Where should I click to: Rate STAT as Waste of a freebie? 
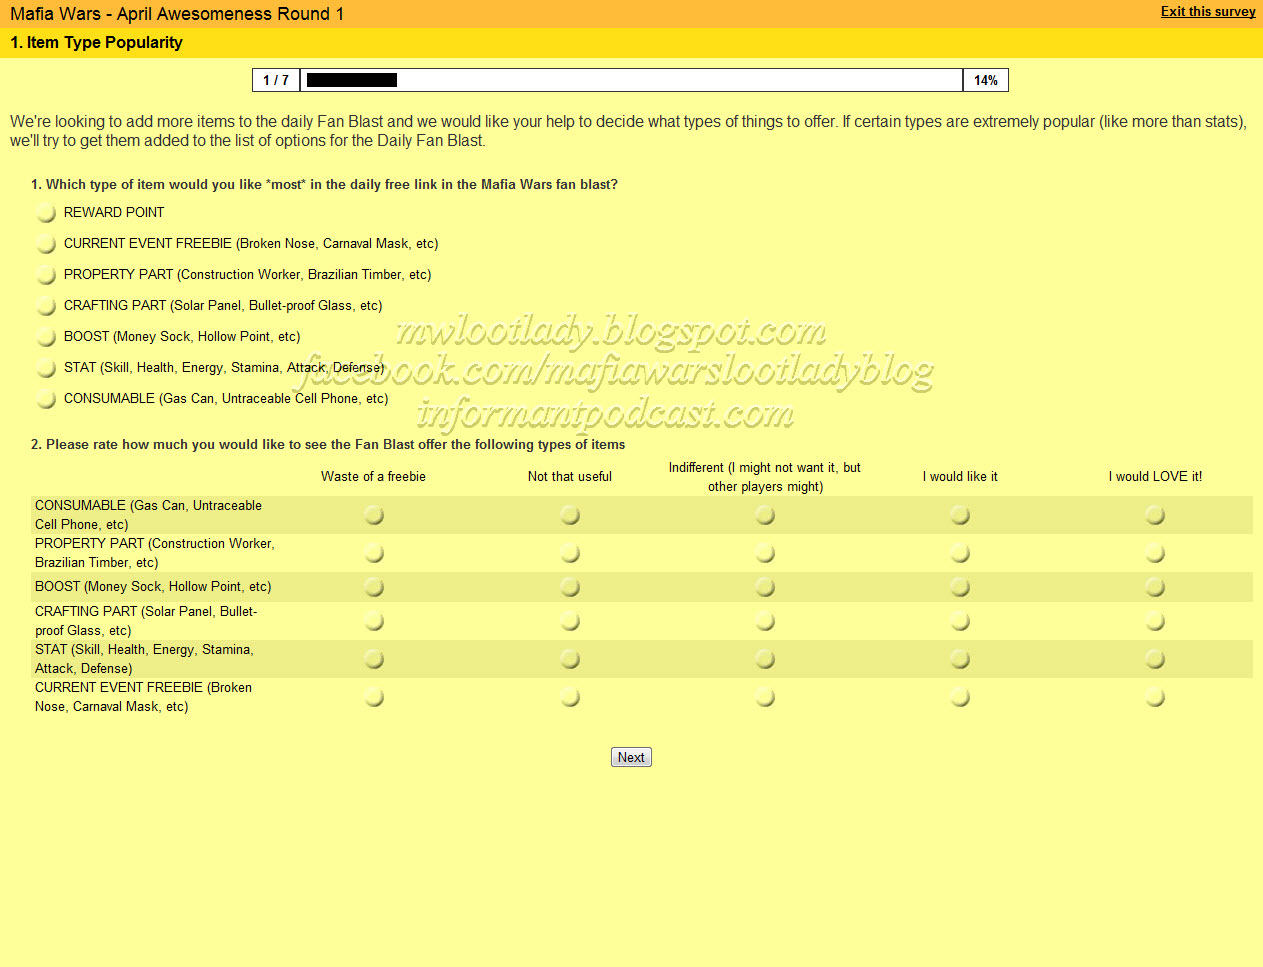[374, 659]
